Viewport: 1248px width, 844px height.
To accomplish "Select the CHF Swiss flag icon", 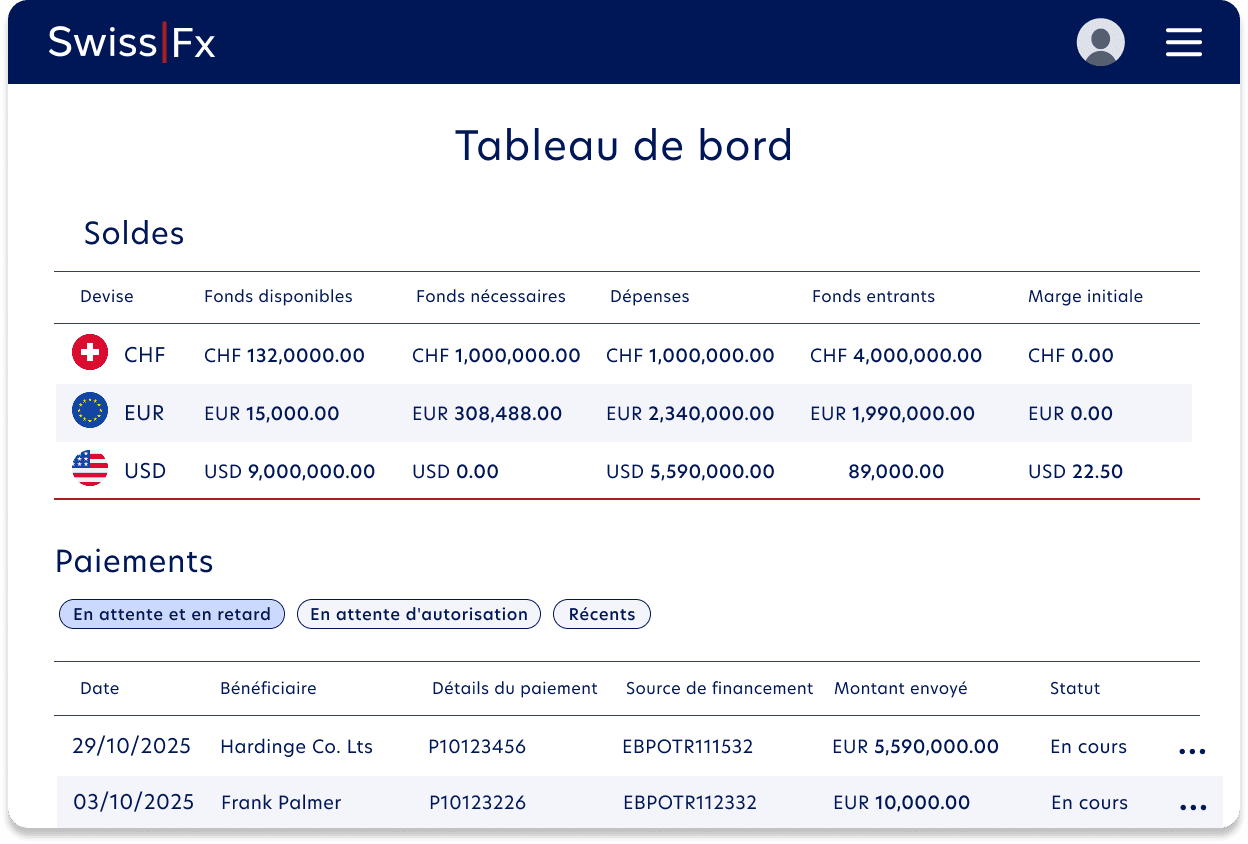I will pos(89,352).
